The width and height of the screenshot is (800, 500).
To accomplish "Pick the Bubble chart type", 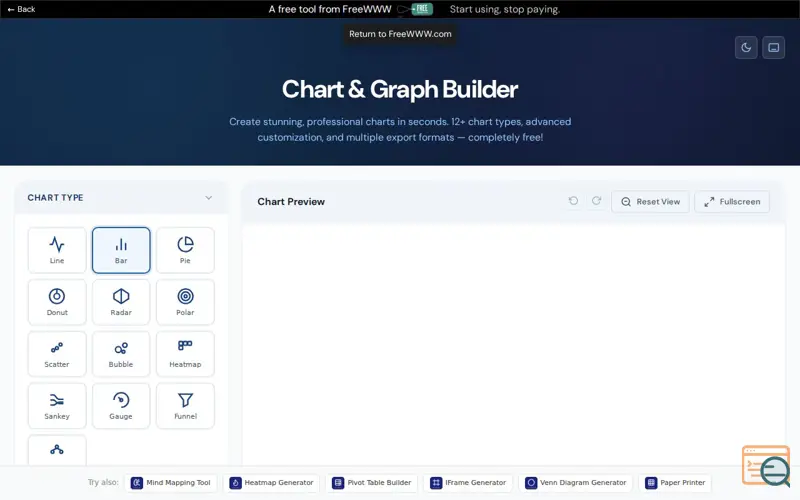I will point(121,354).
